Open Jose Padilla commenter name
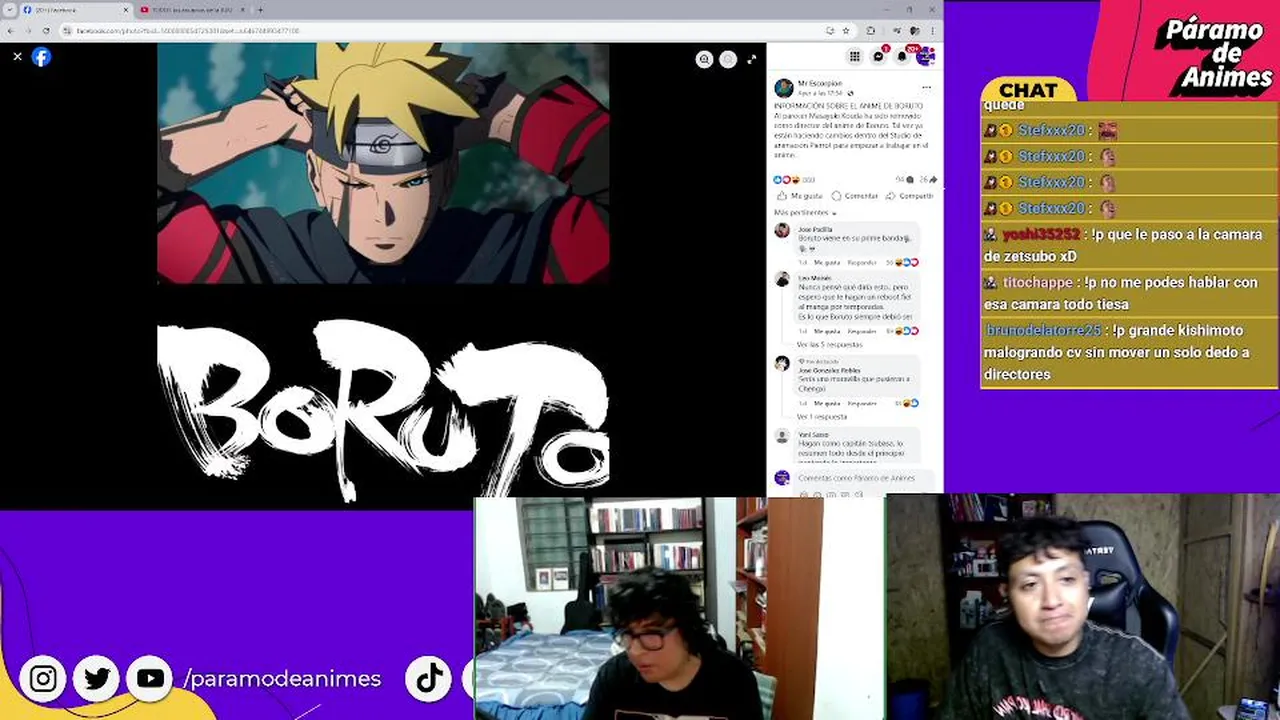The width and height of the screenshot is (1280, 720). tap(815, 230)
